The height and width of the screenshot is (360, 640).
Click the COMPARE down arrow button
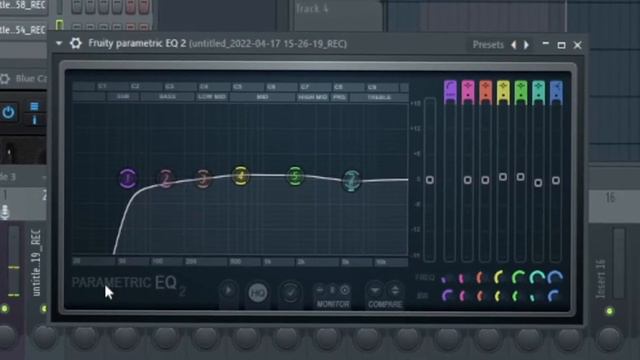[374, 291]
